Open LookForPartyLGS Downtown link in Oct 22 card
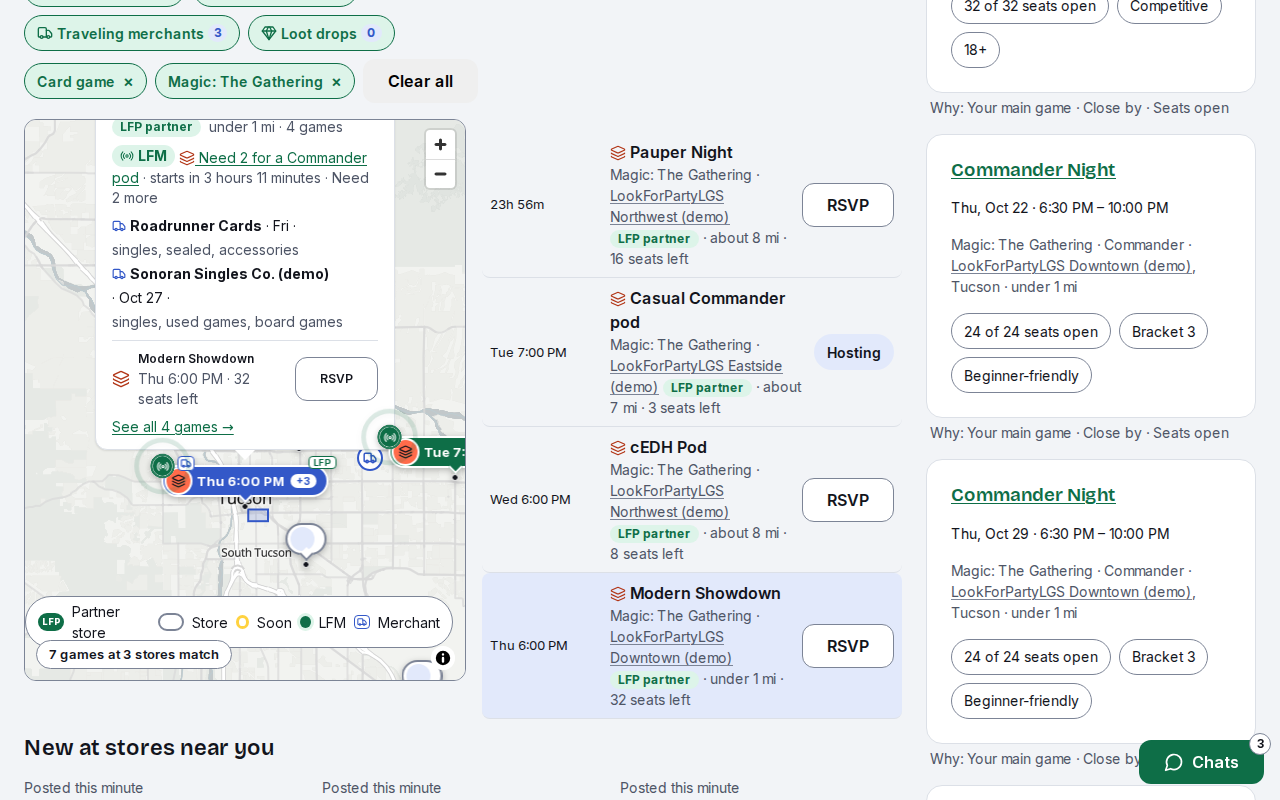The height and width of the screenshot is (800, 1280). point(1072,266)
